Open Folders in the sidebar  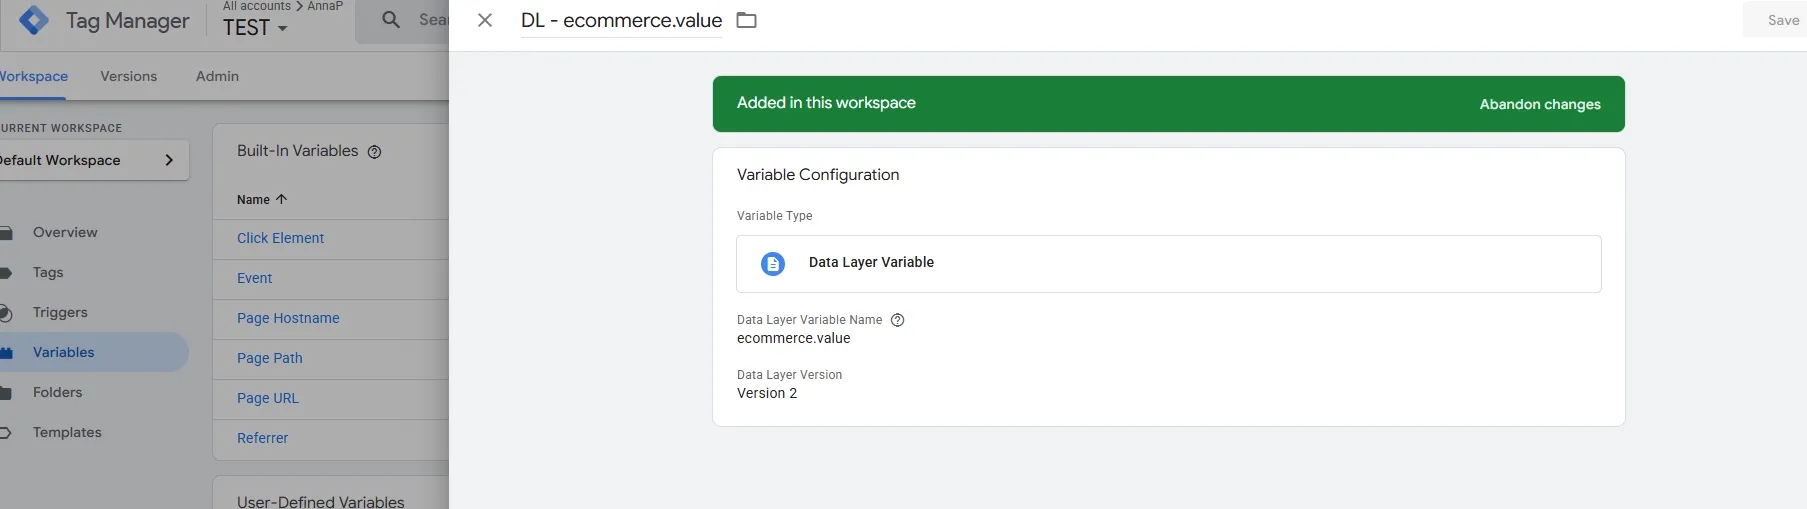[x=58, y=392]
